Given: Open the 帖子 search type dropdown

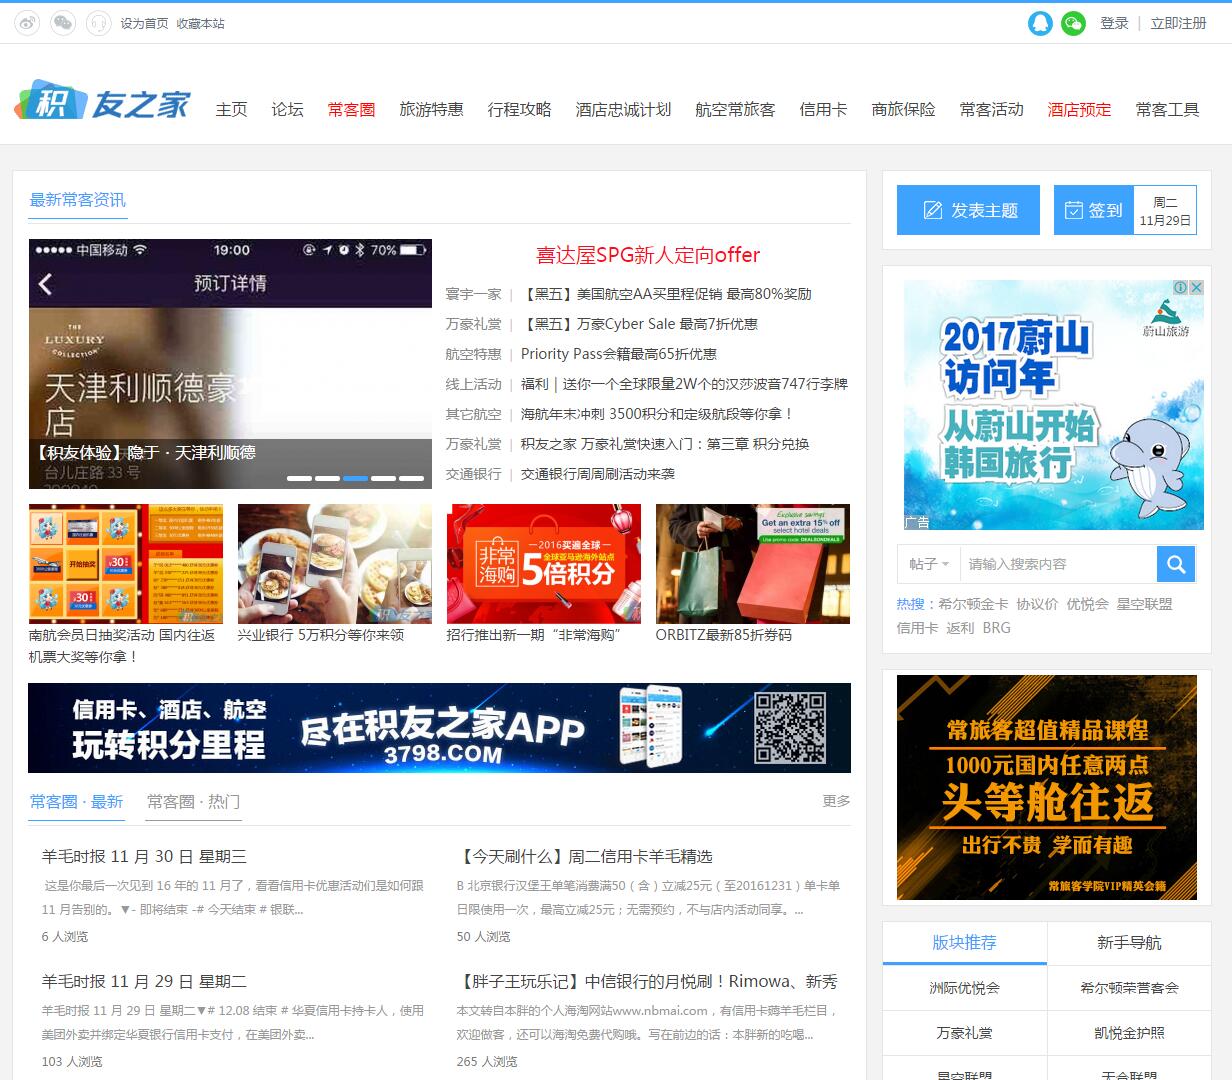Looking at the screenshot, I should point(928,564).
